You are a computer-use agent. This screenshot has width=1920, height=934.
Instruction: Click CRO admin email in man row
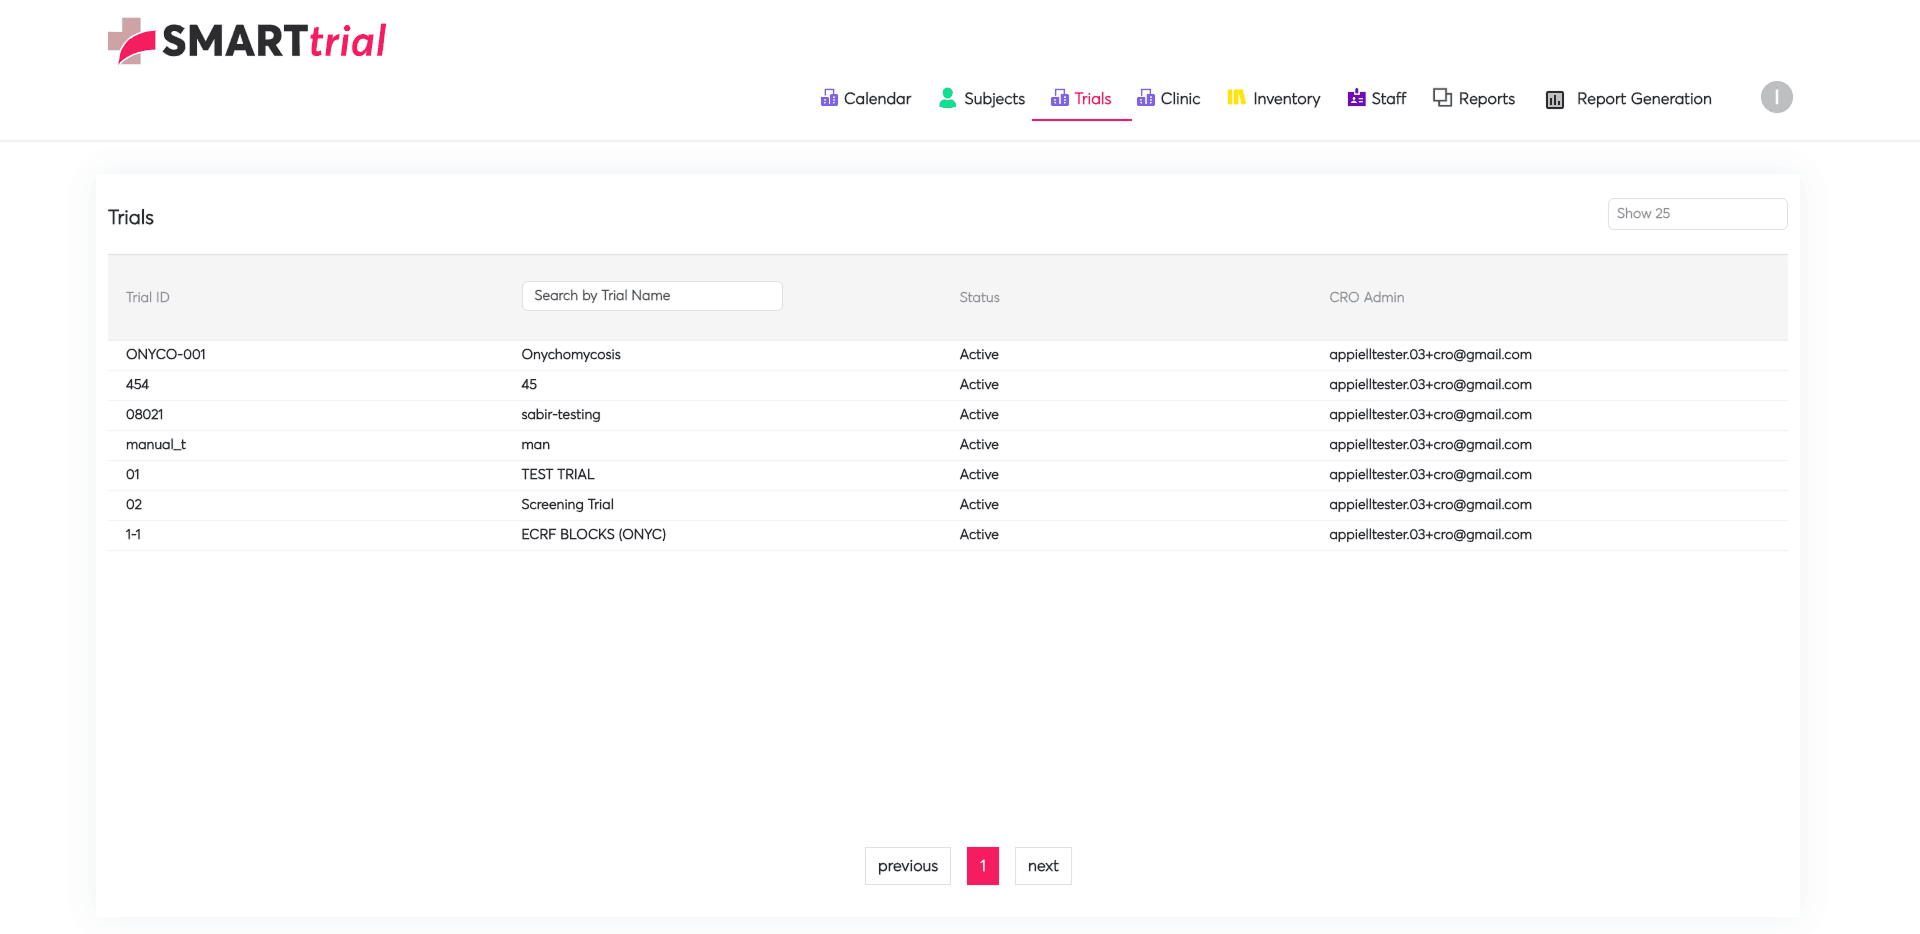[x=1430, y=444]
